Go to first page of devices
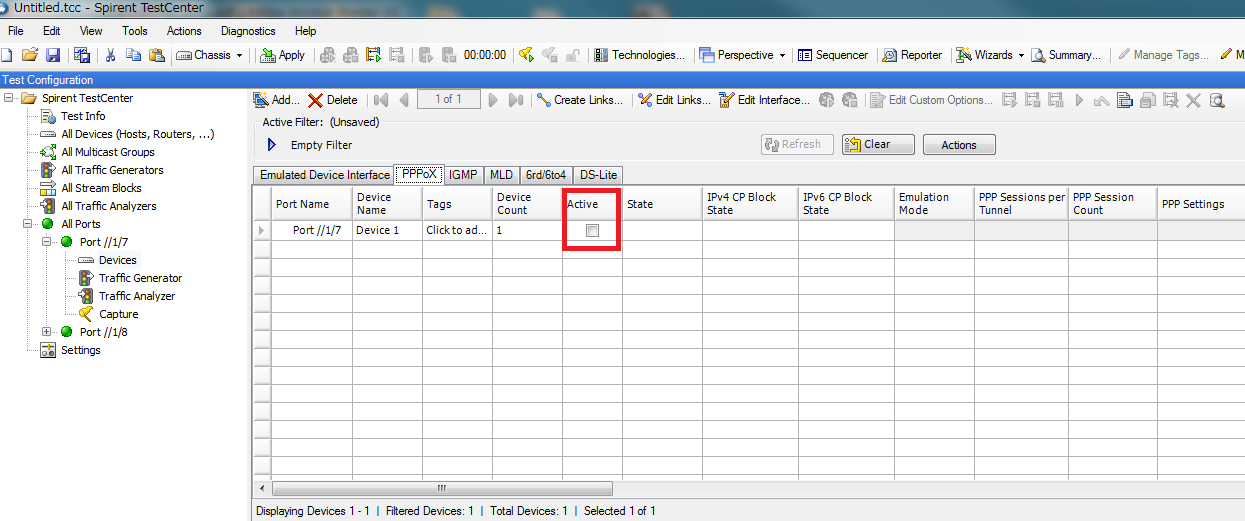1245x521 pixels. pos(380,100)
